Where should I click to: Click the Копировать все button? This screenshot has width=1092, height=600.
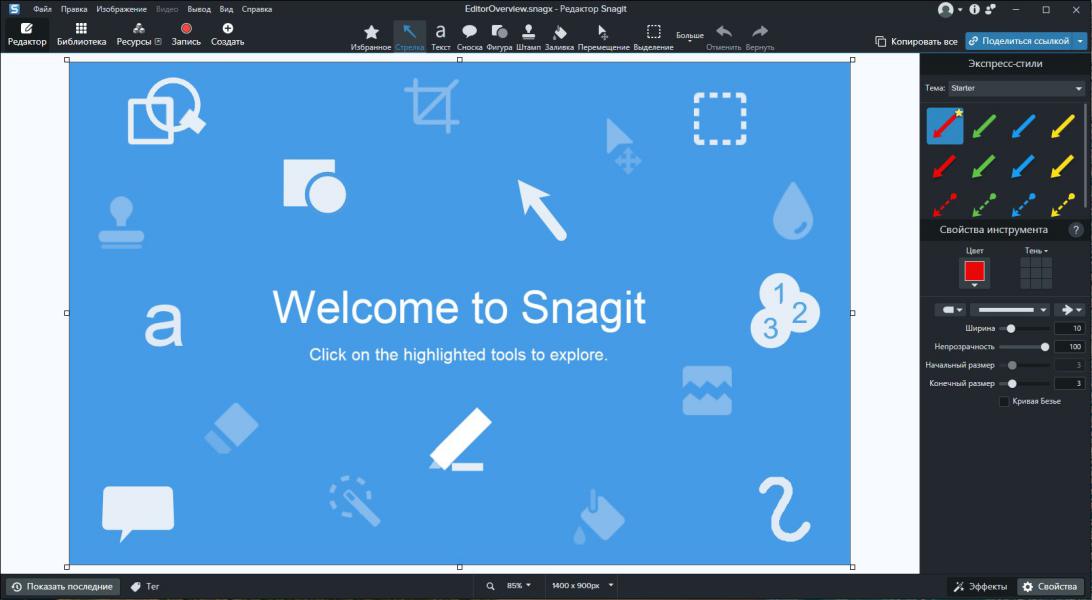916,42
